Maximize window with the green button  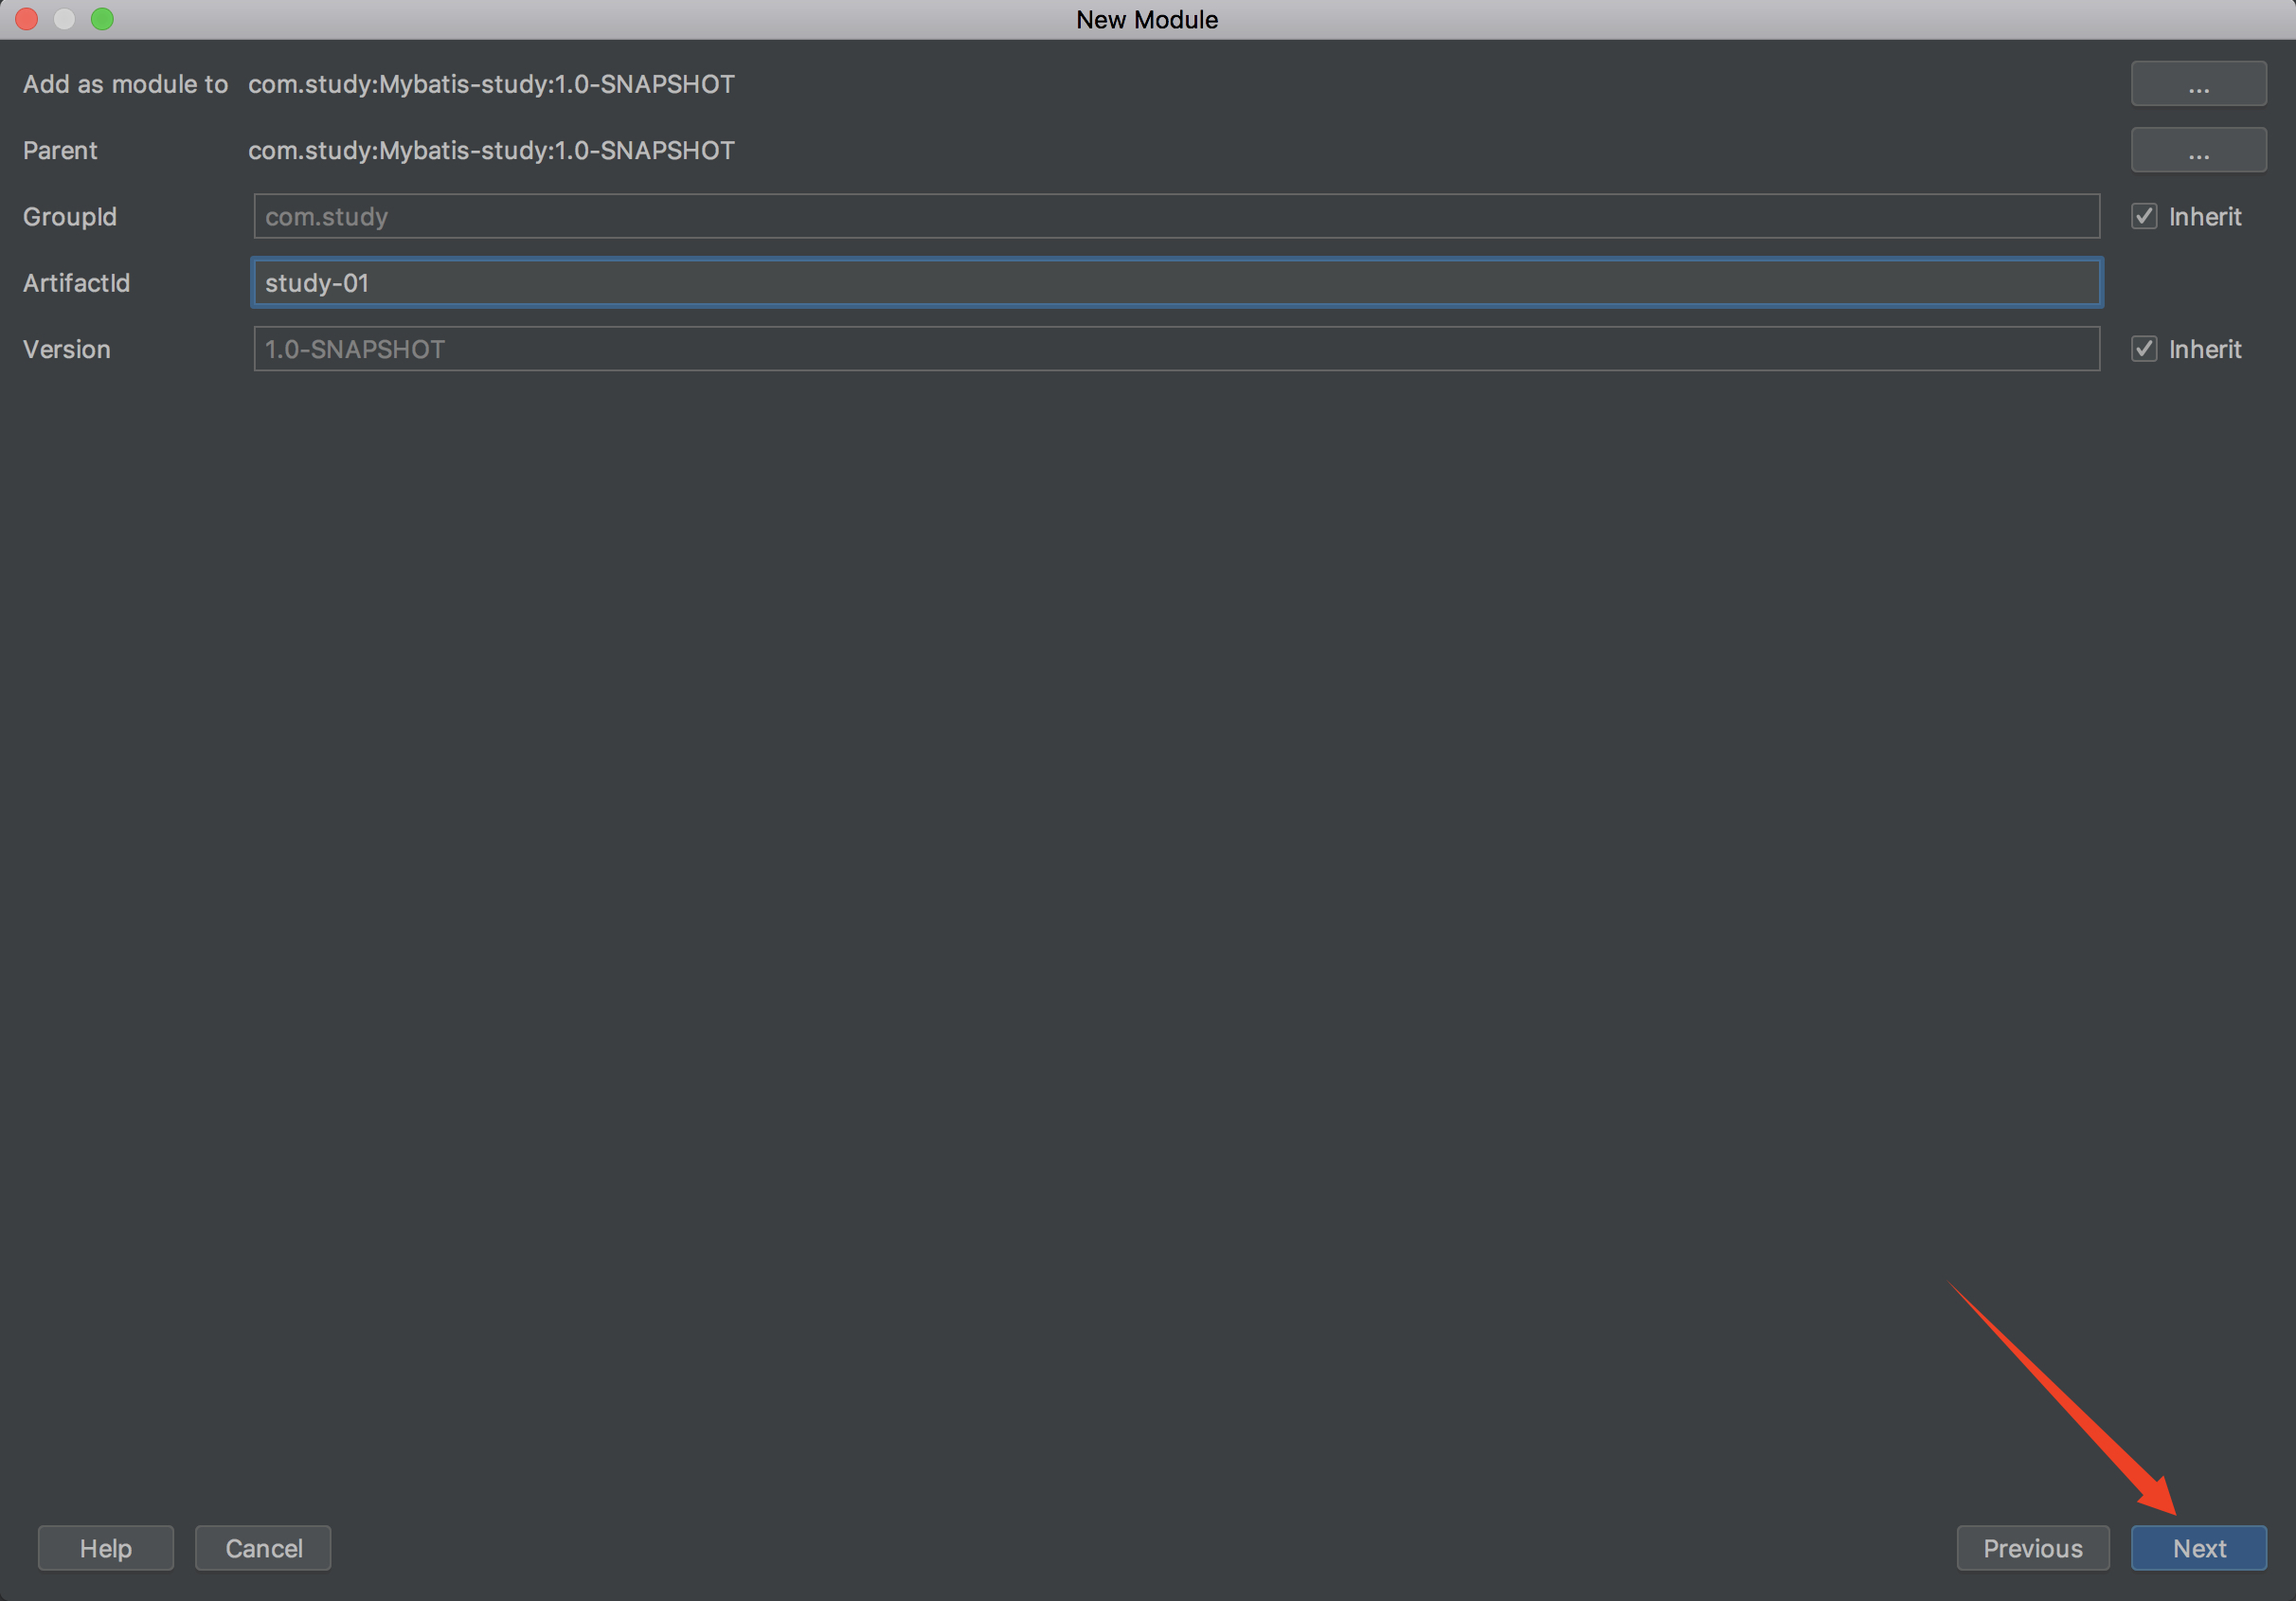(103, 19)
